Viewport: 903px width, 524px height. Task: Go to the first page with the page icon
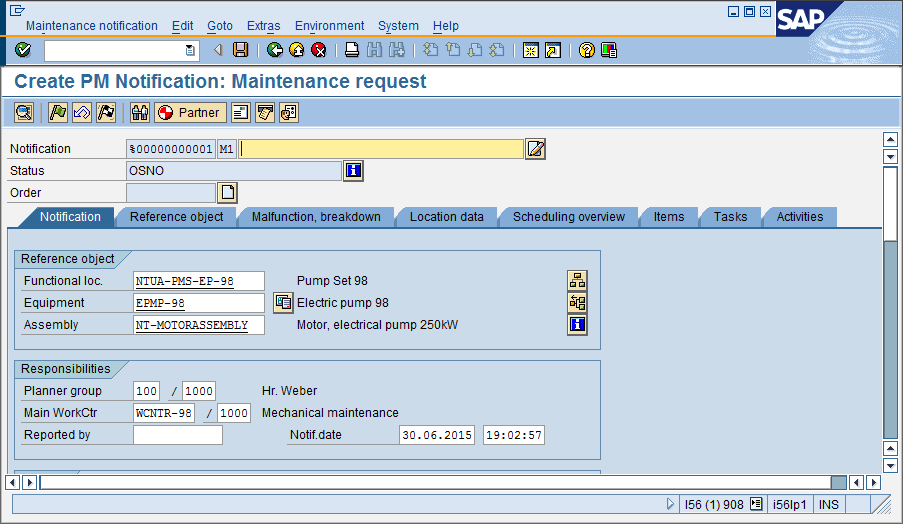[430, 50]
